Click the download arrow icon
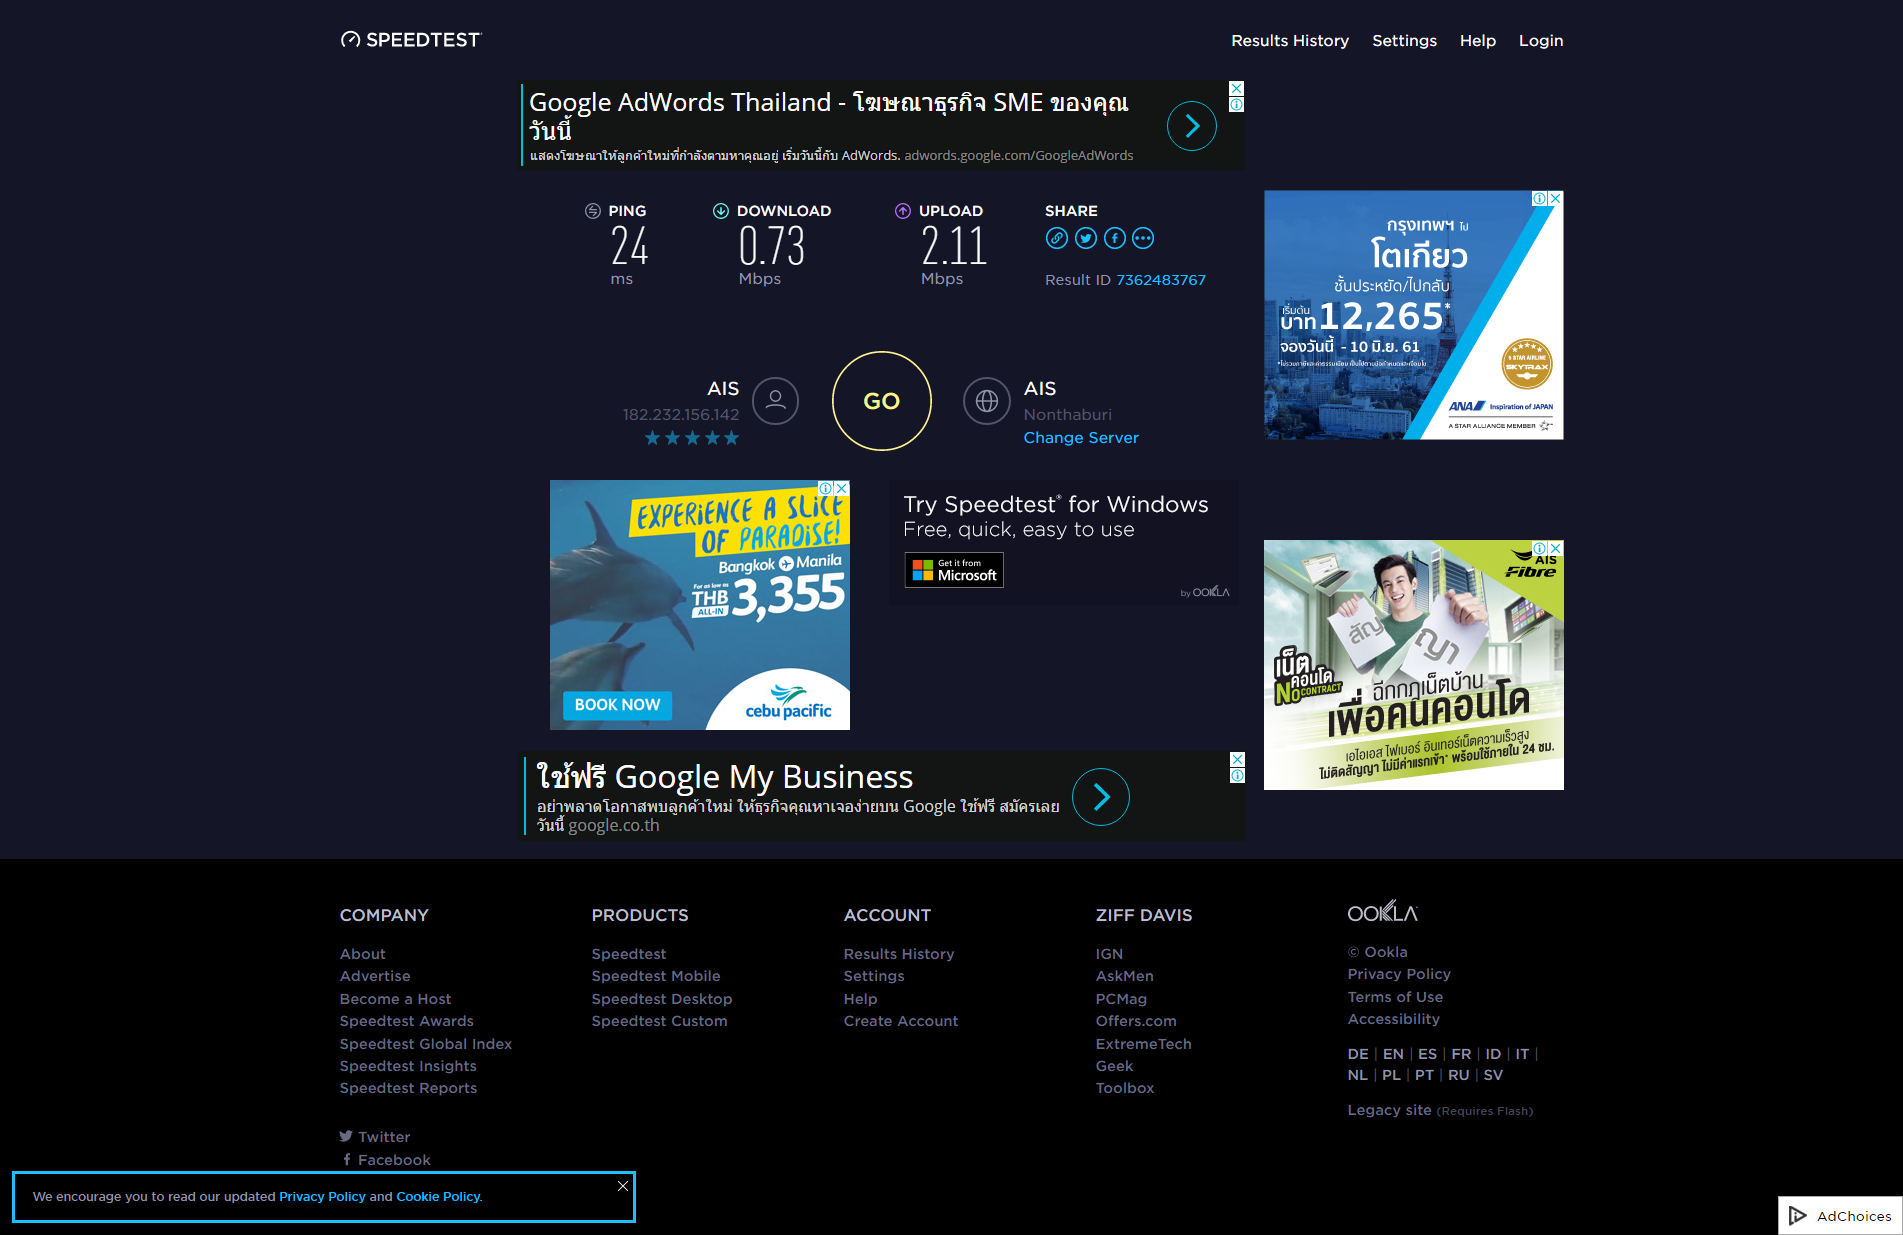The height and width of the screenshot is (1235, 1903). pyautogui.click(x=721, y=211)
